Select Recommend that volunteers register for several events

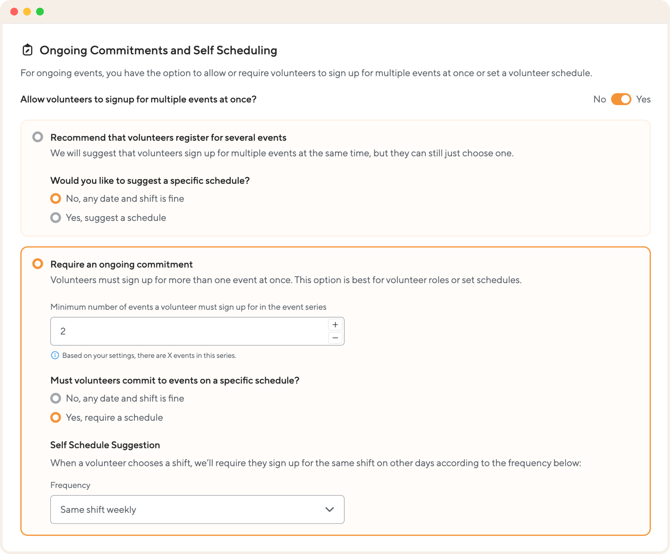point(38,137)
